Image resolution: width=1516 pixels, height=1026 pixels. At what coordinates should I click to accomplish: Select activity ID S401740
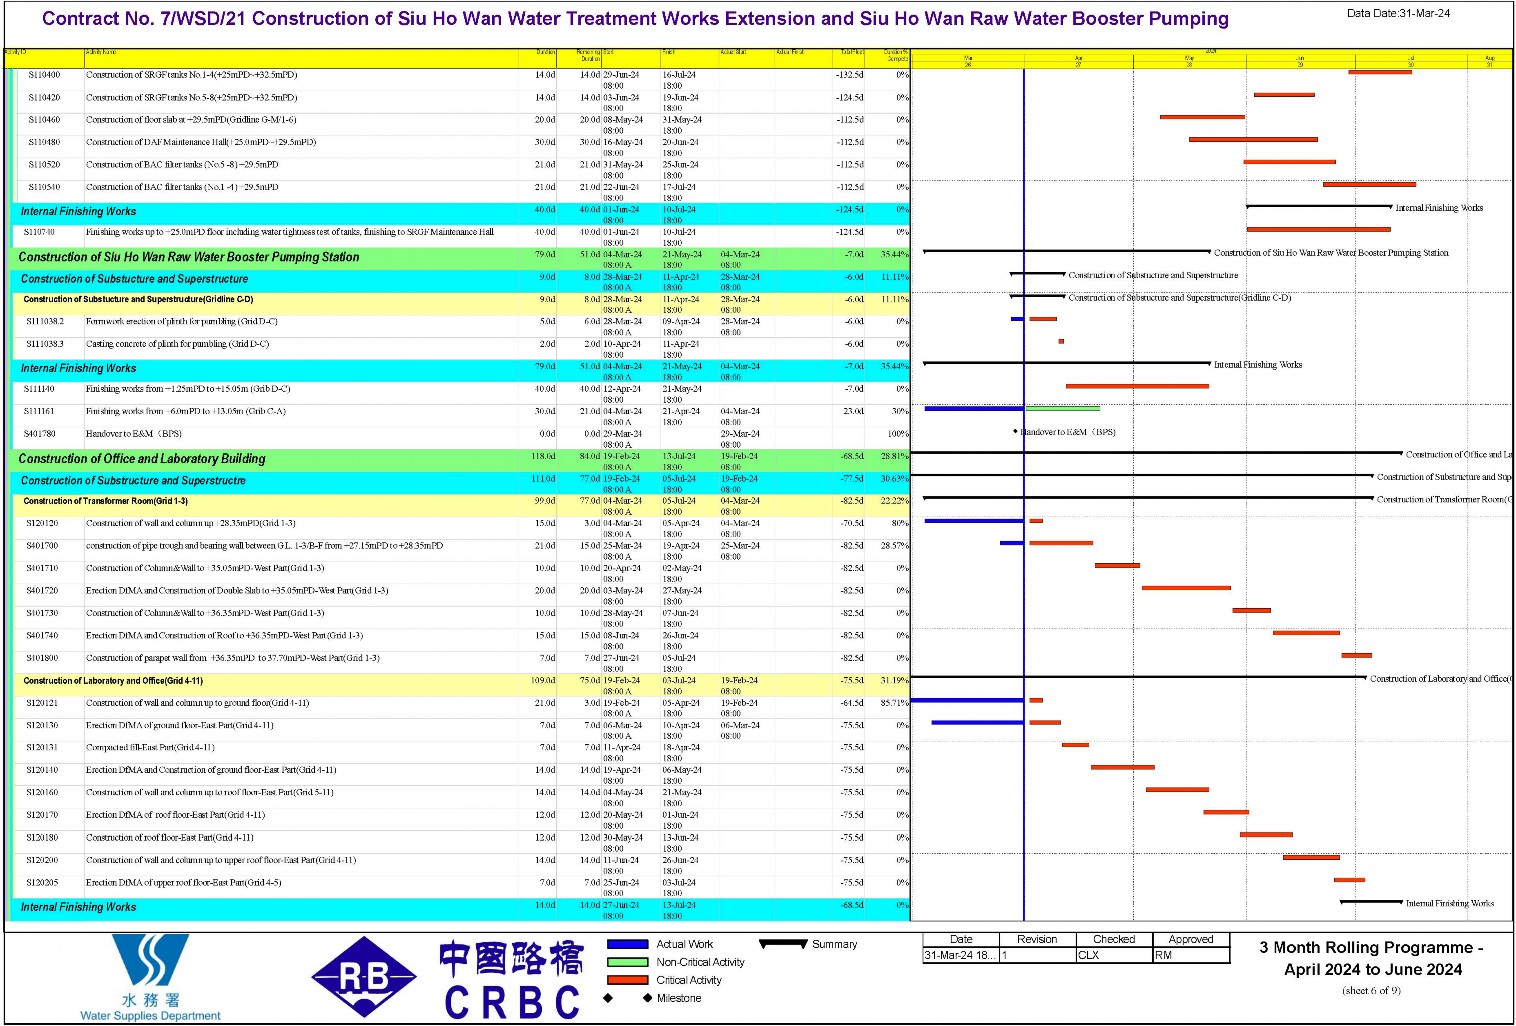click(42, 636)
